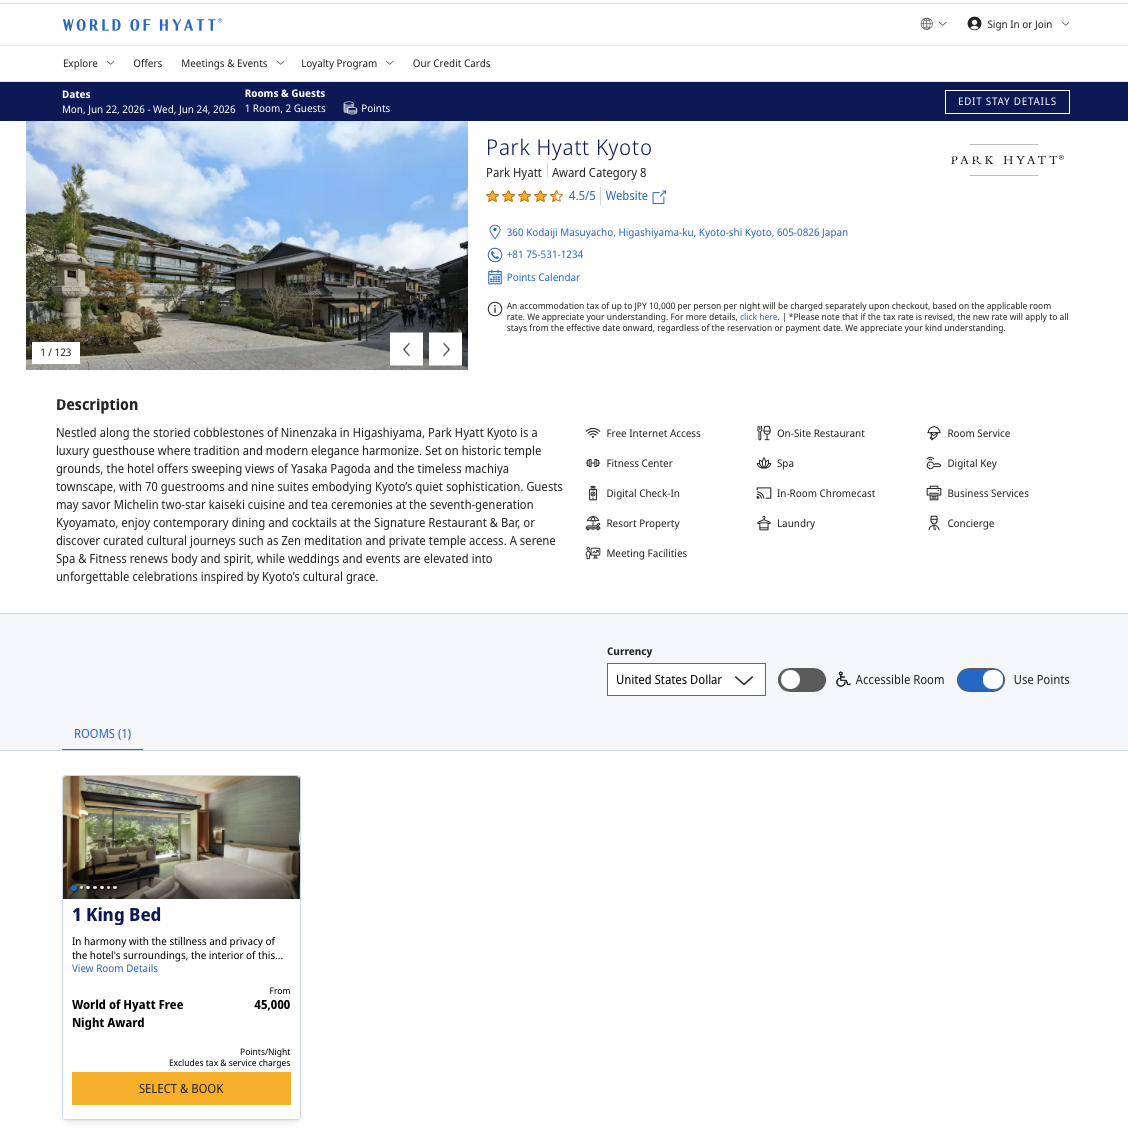The width and height of the screenshot is (1128, 1138).
Task: Open Our Credit Cards nav item
Action: point(451,64)
